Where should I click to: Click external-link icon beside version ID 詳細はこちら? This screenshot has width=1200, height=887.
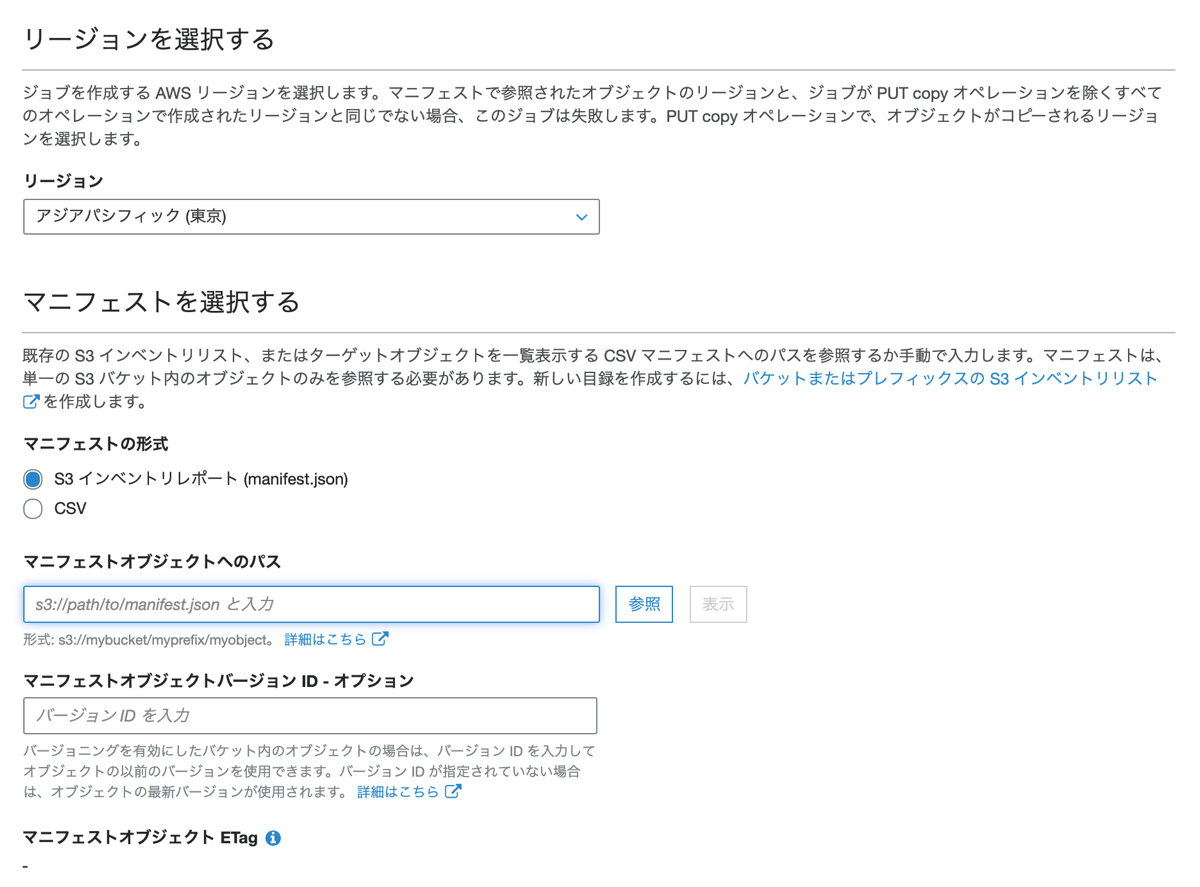click(x=455, y=790)
